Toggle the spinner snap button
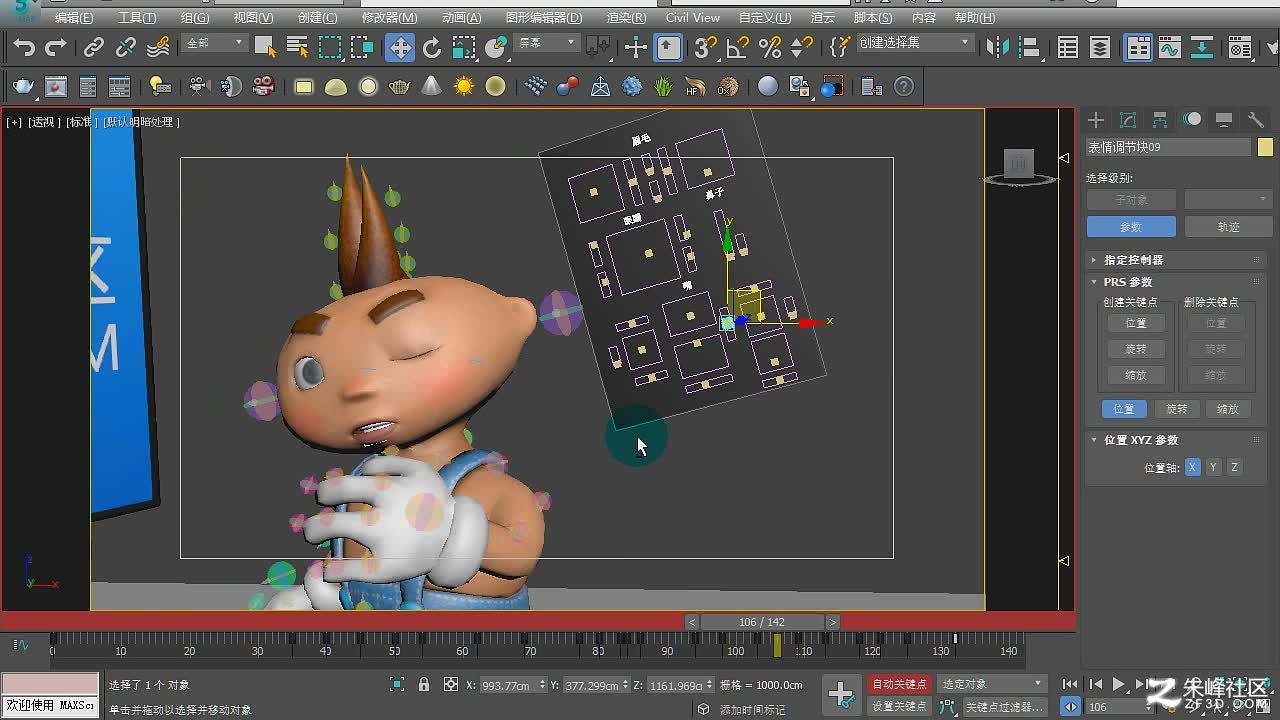 (801, 47)
